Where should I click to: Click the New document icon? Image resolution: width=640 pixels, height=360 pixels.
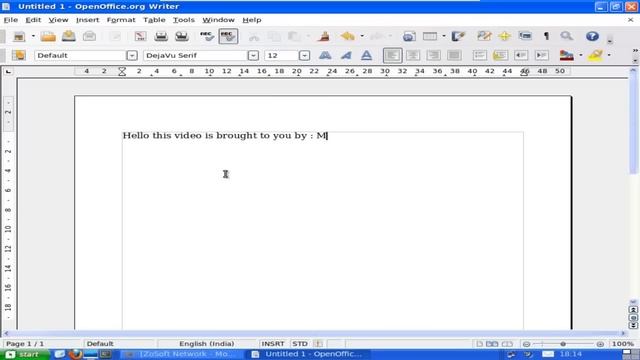click(19, 36)
